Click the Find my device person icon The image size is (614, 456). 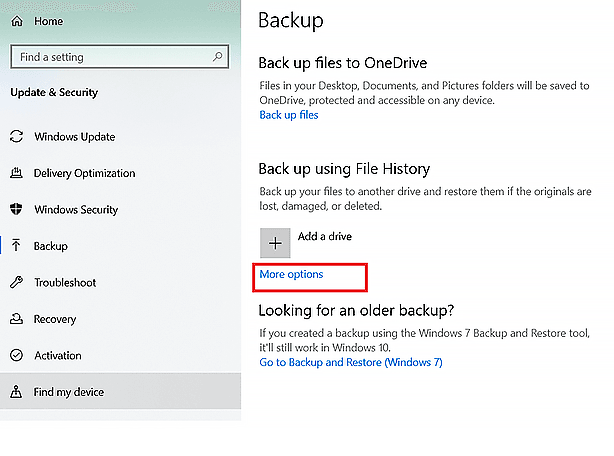click(16, 392)
